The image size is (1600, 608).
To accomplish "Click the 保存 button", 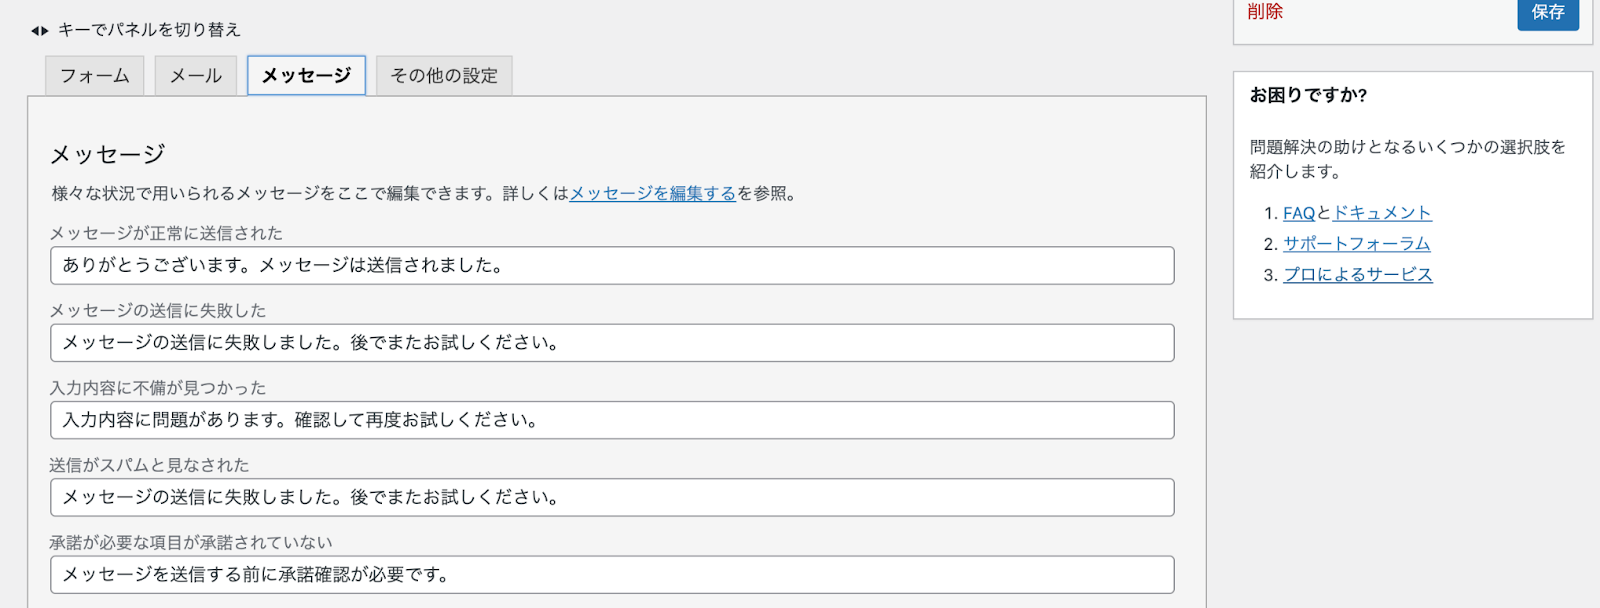I will tap(1548, 12).
